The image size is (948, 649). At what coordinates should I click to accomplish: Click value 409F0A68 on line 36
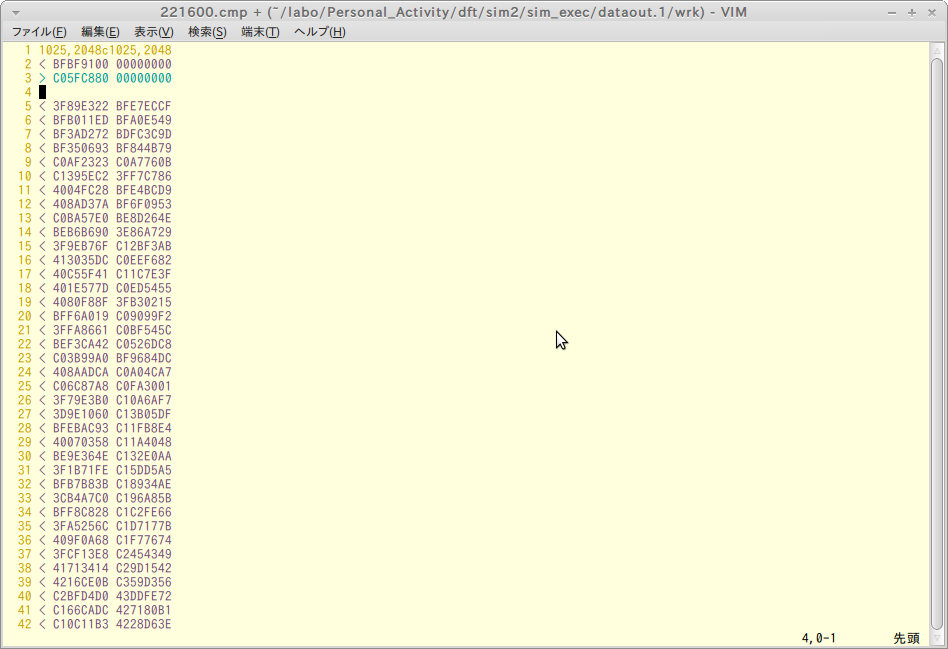(81, 540)
